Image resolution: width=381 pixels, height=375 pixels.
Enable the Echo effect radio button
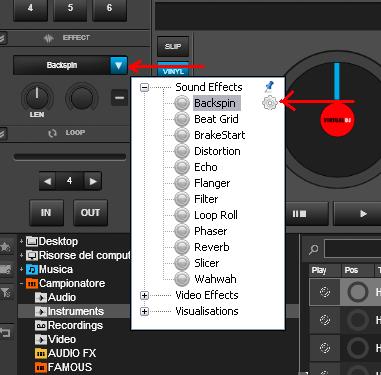point(182,167)
